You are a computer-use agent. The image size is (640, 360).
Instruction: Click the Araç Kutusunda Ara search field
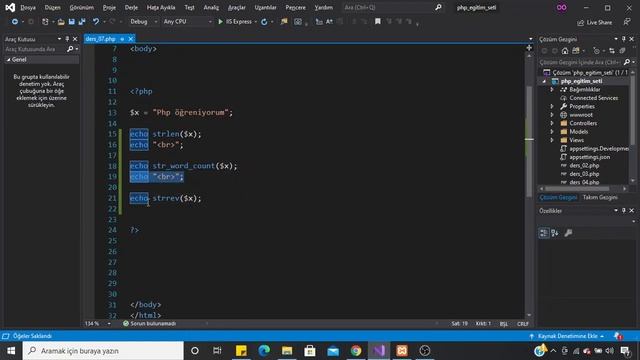pos(35,49)
